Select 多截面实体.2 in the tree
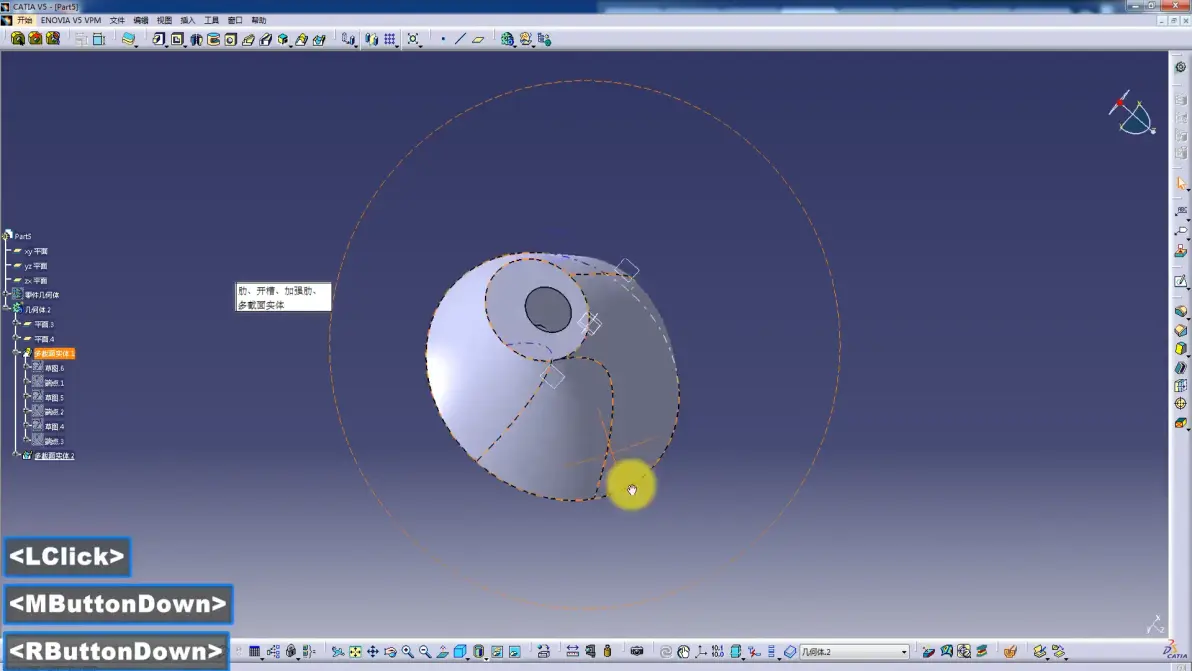Screen dimensions: 1192x671 click(54, 456)
